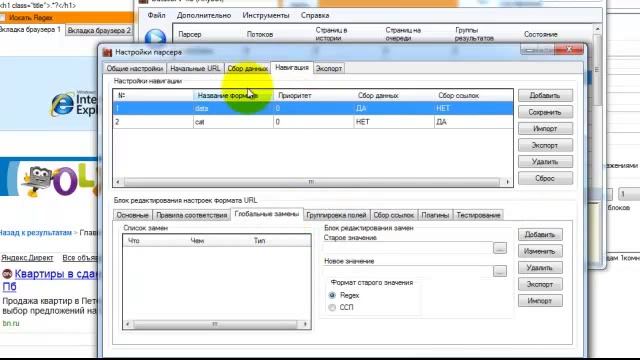Image resolution: width=640 pixels, height=360 pixels.
Task: Open Правила соответствия sub-tab
Action: (x=191, y=215)
